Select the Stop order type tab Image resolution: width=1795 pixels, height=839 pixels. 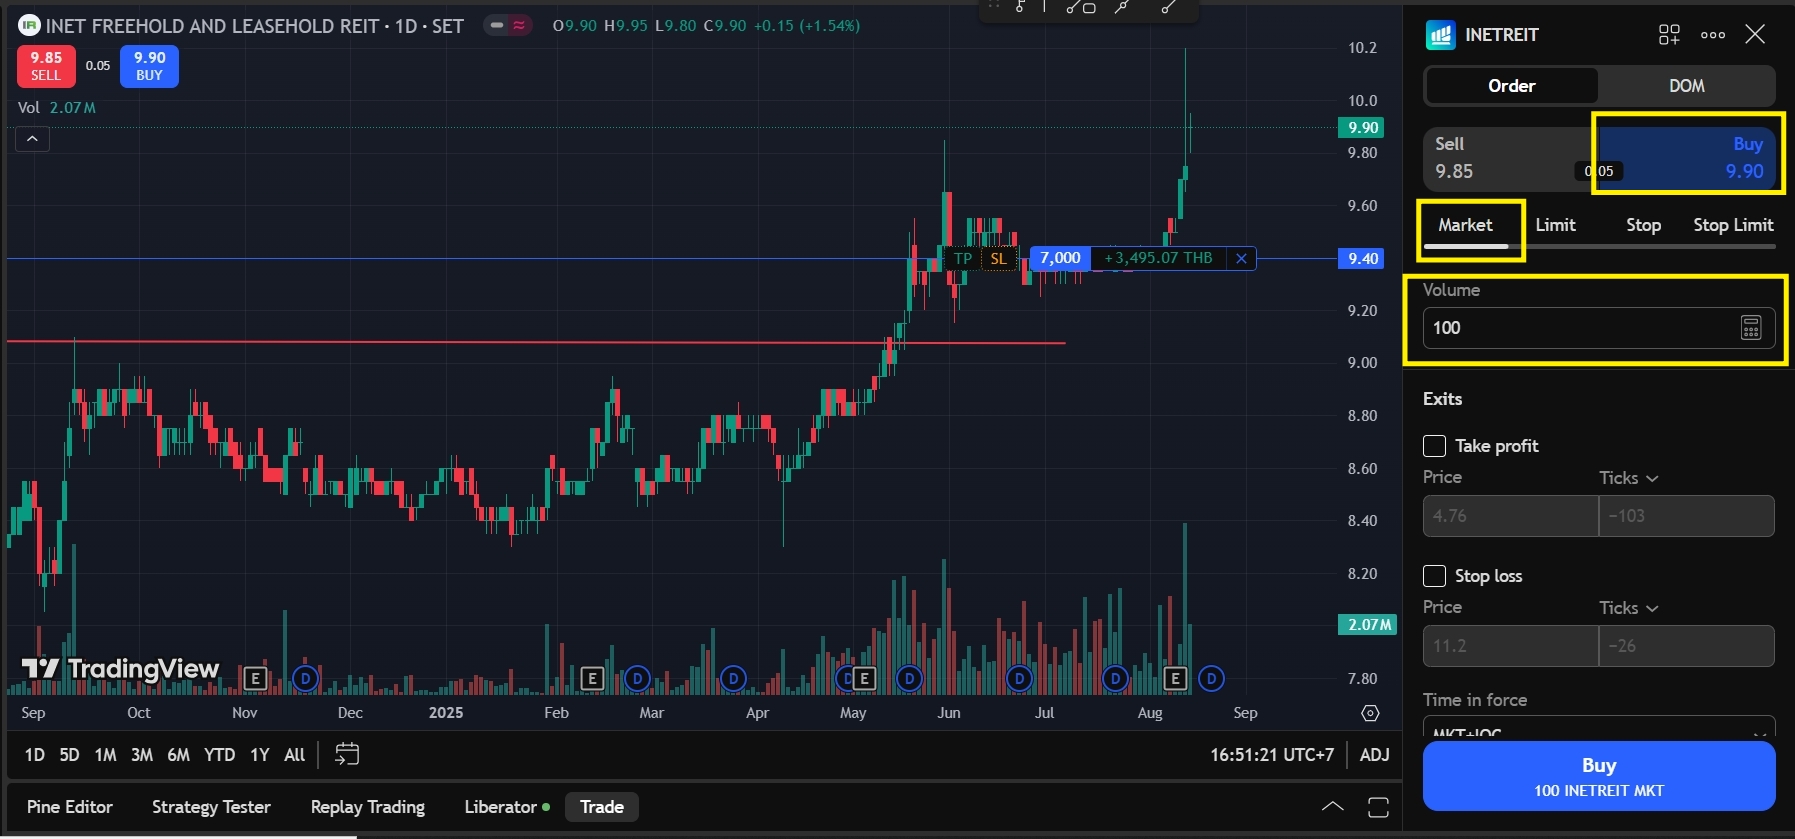pos(1643,226)
